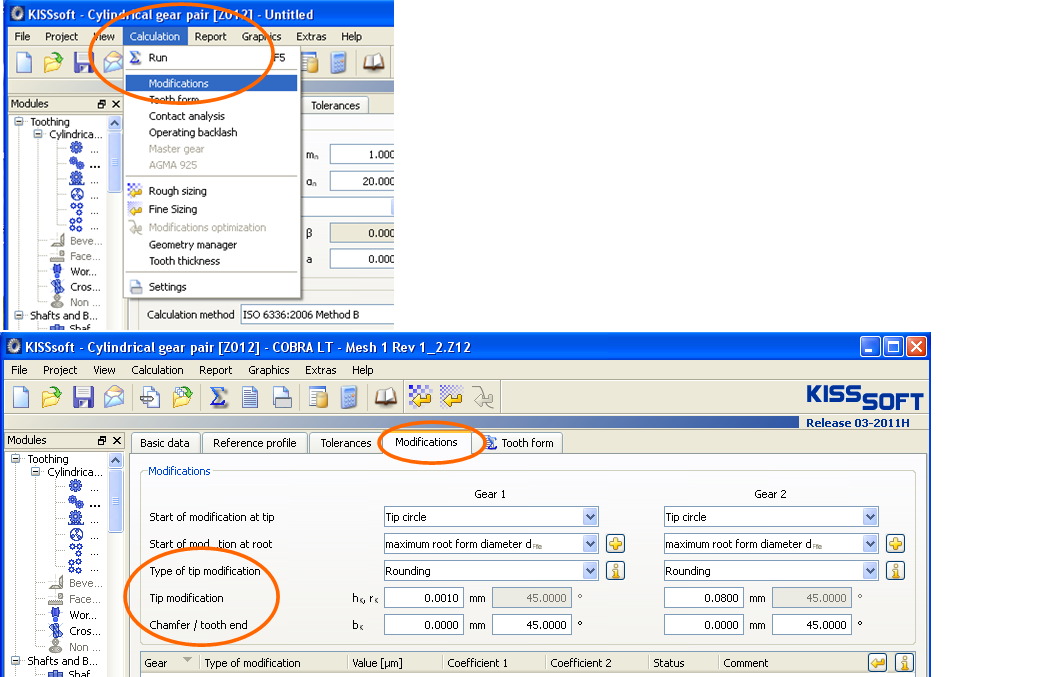Open the manual book icon in COBRA LT toolbar
The height and width of the screenshot is (677, 1041).
click(x=386, y=397)
